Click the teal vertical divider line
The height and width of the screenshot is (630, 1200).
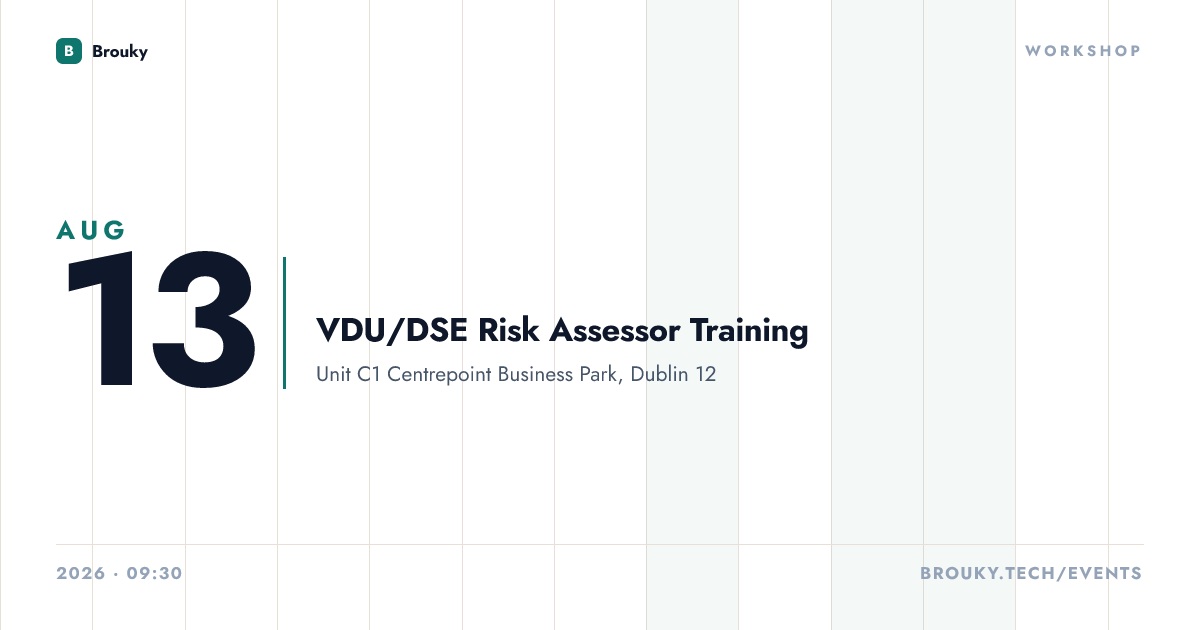click(284, 322)
